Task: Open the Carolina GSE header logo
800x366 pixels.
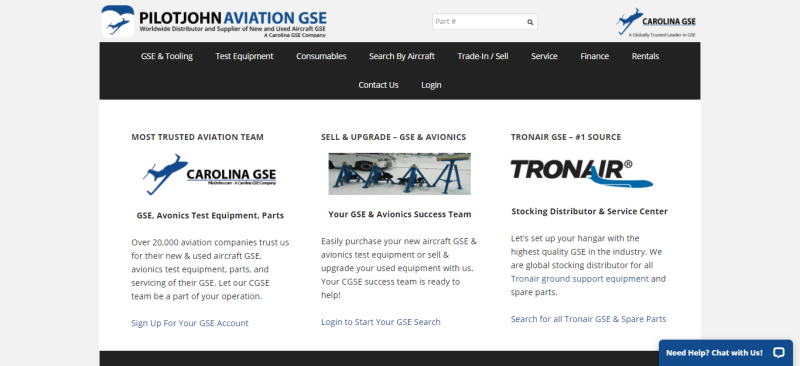Action: click(x=656, y=22)
